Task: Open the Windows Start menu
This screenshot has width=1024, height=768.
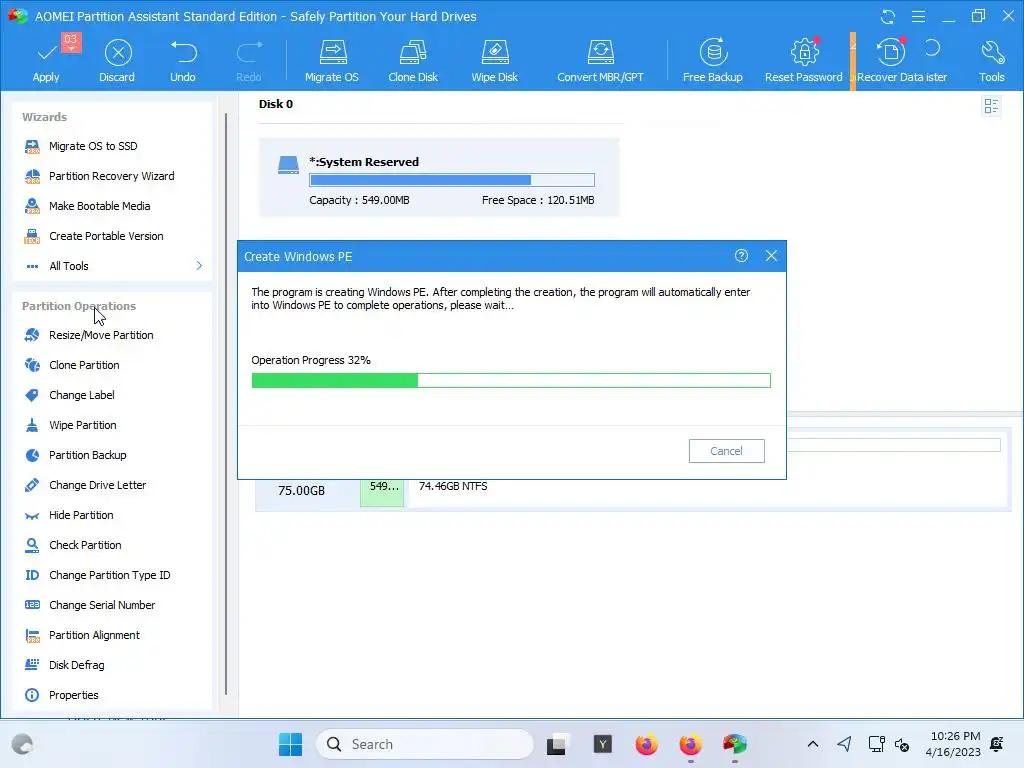Action: [291, 744]
